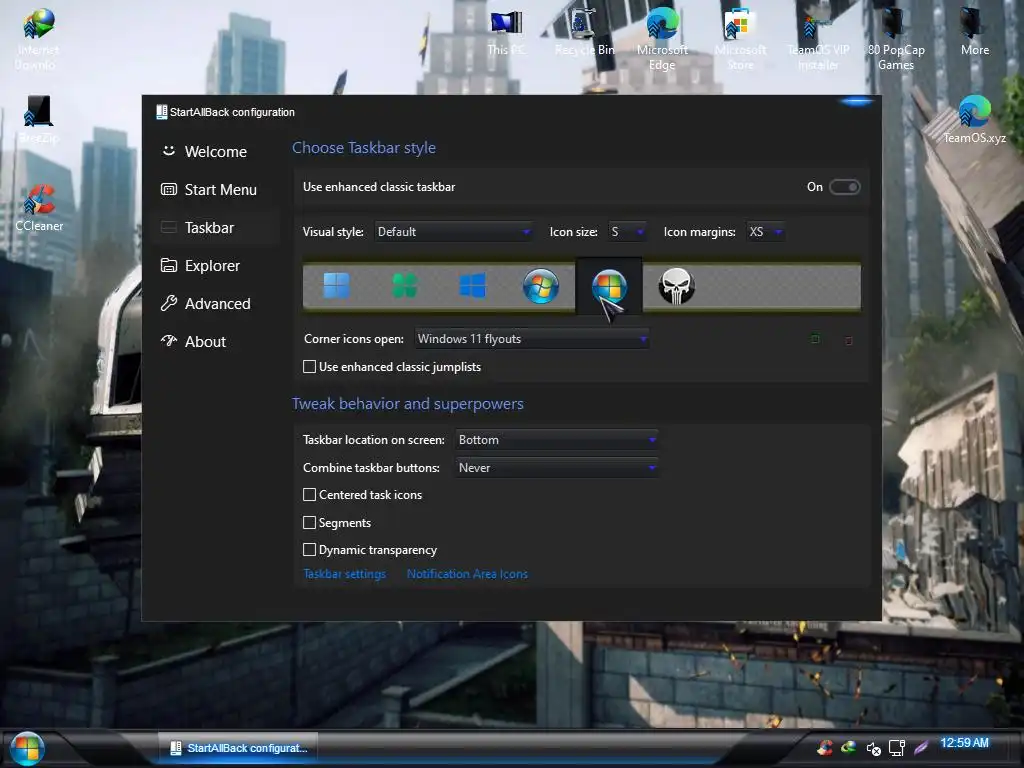This screenshot has height=768, width=1024.
Task: Switch to the Explorer section
Action: tap(216, 265)
